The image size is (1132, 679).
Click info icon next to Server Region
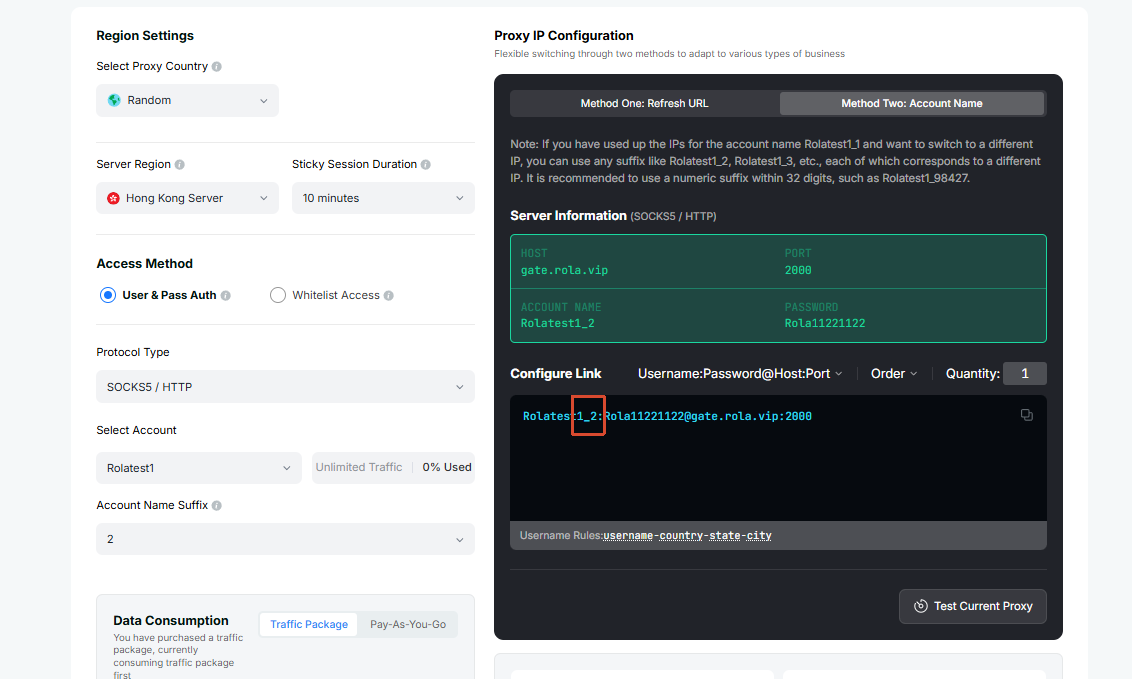(180, 165)
